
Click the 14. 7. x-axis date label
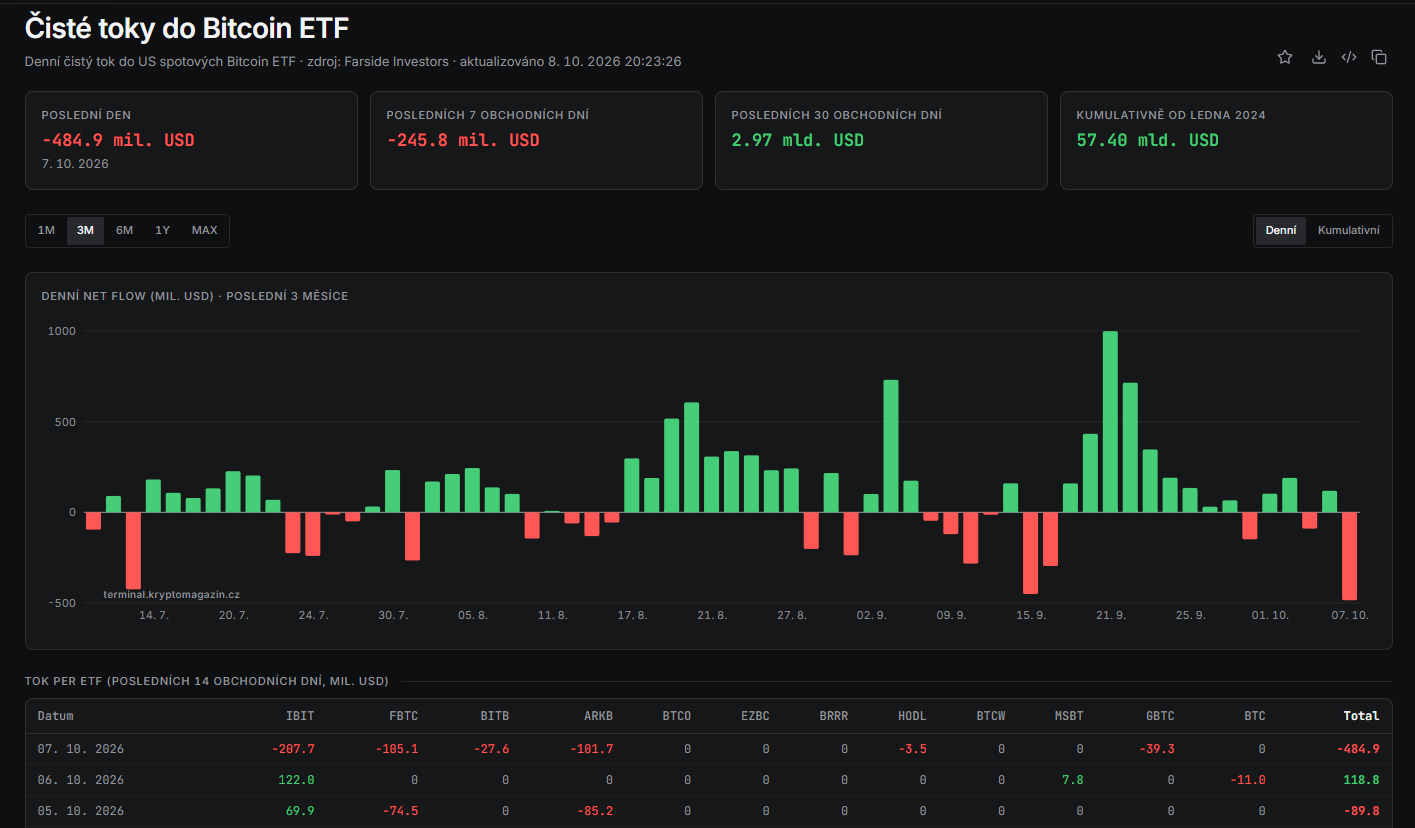pos(154,615)
